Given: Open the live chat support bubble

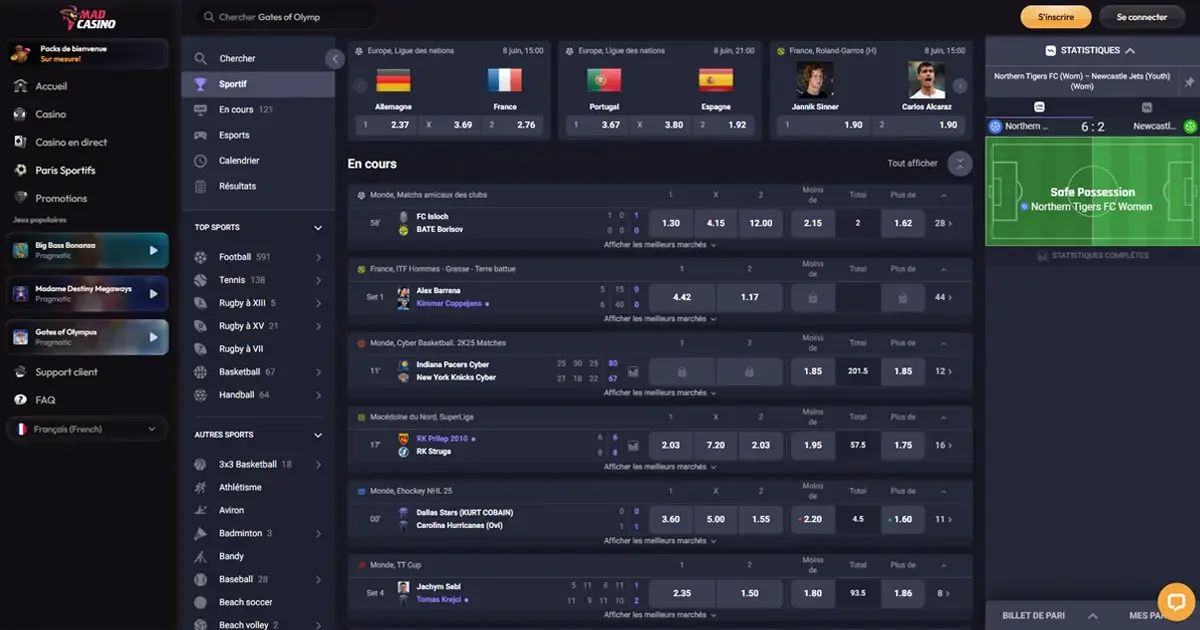Looking at the screenshot, I should point(1177,603).
